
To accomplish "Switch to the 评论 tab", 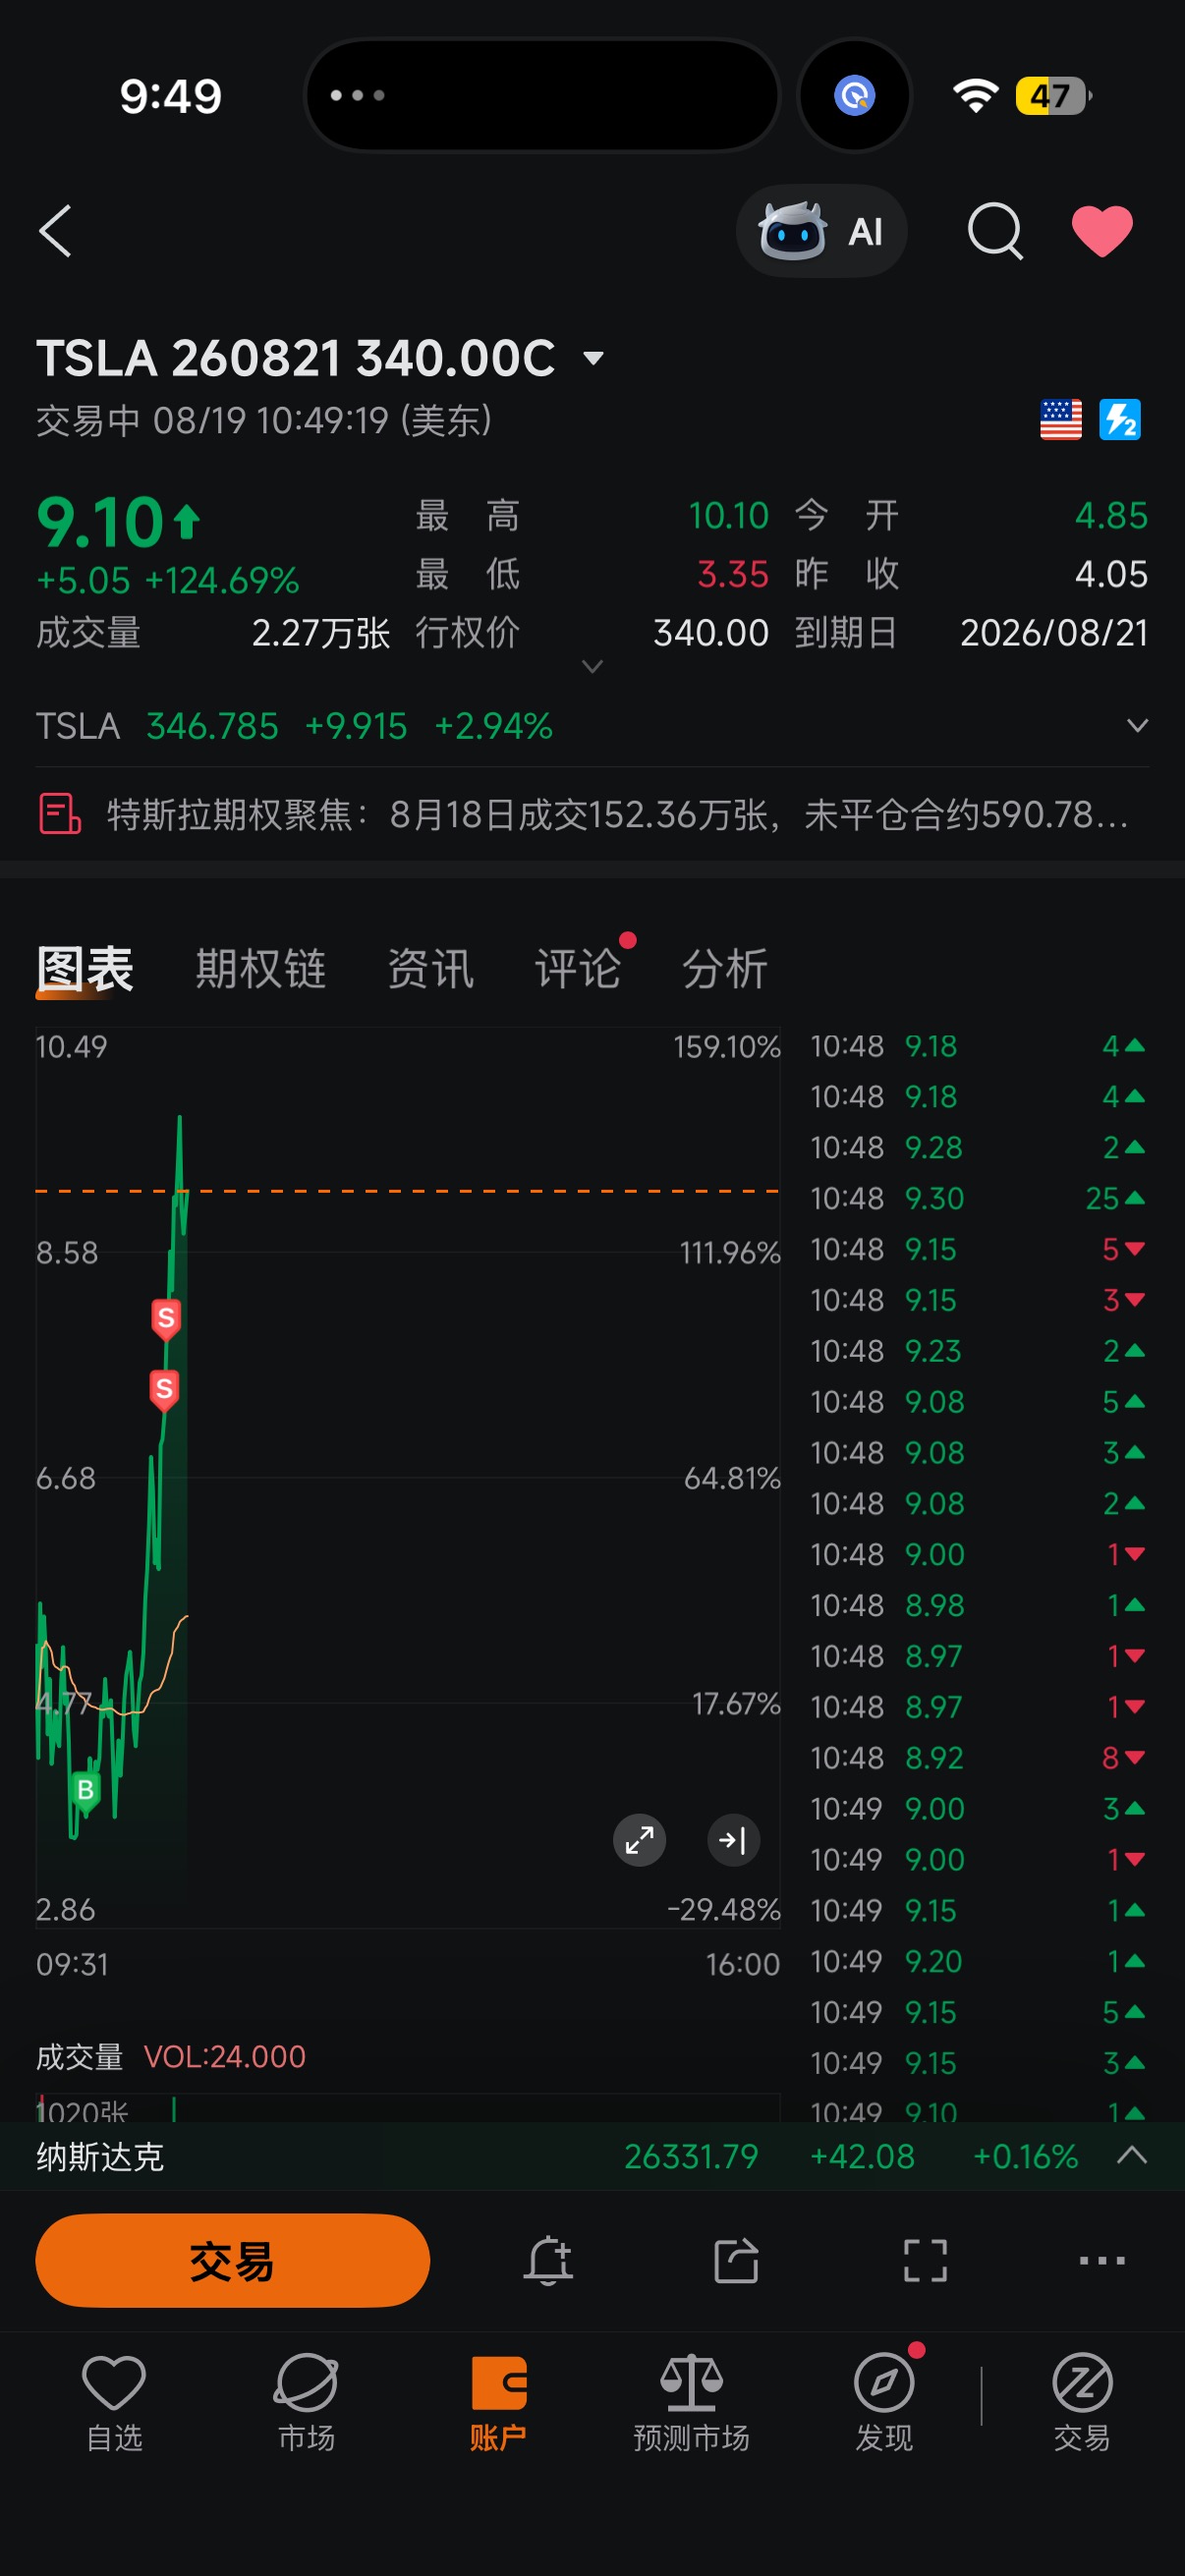I will tap(578, 968).
